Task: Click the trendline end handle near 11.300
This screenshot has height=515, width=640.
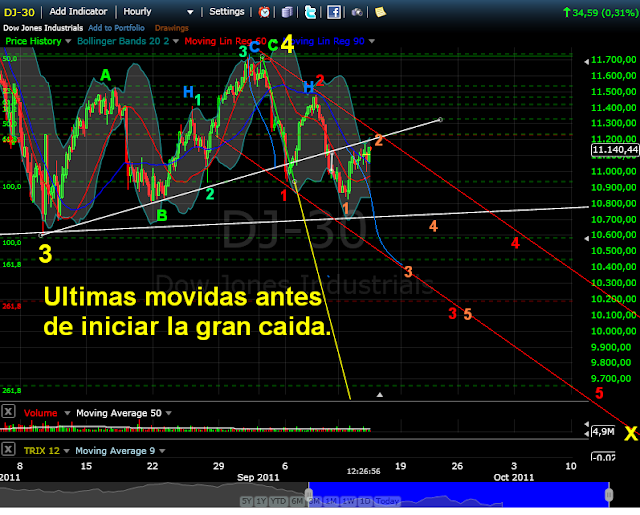Action: (x=440, y=120)
